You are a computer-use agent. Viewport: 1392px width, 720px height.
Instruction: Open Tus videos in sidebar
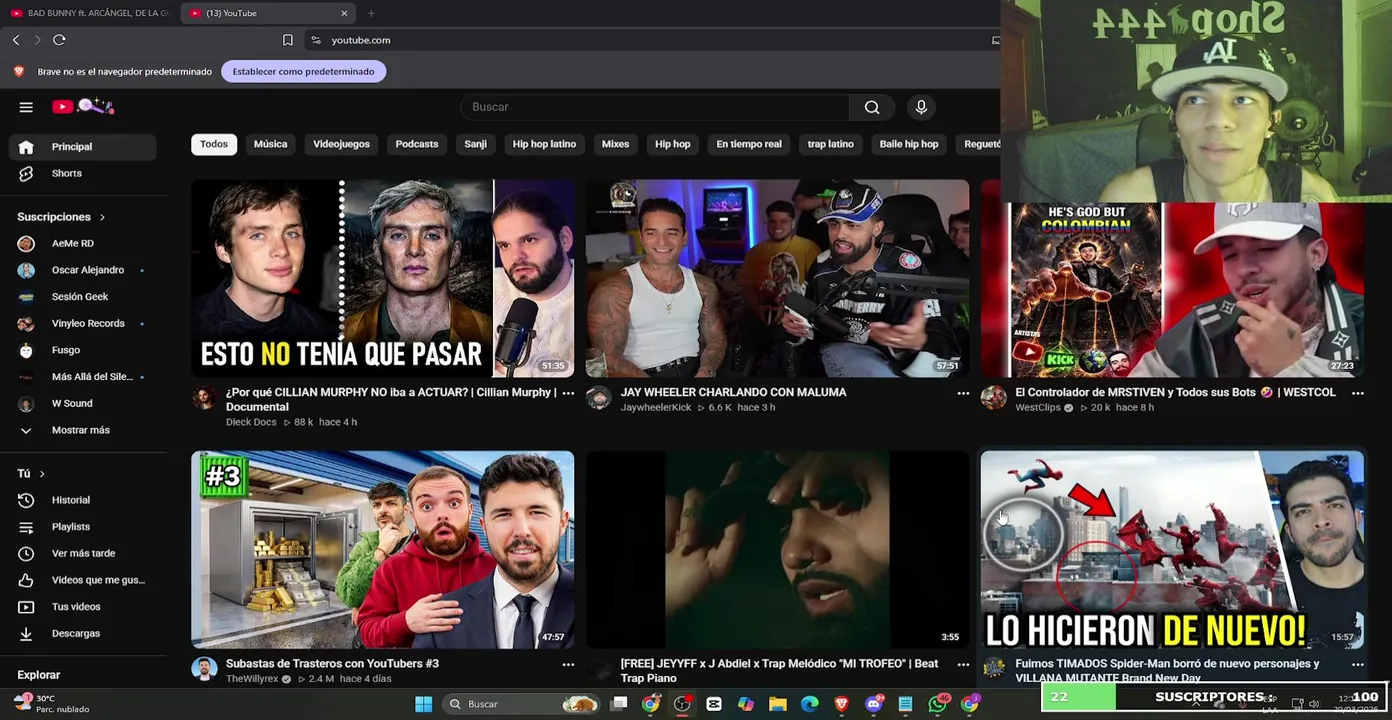(83, 607)
